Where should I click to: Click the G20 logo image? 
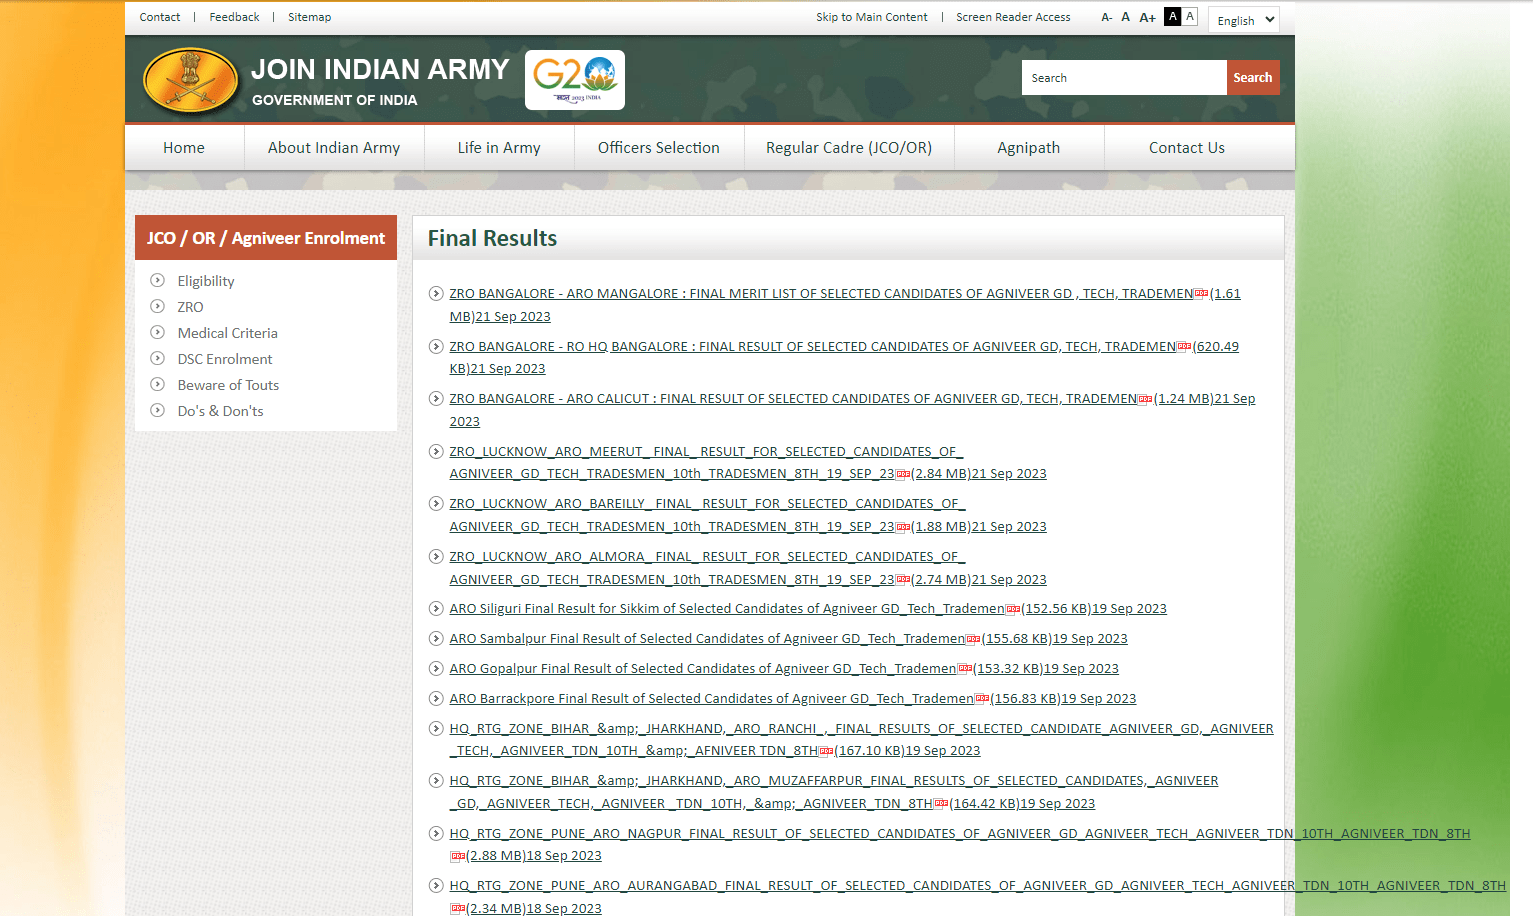coord(574,80)
